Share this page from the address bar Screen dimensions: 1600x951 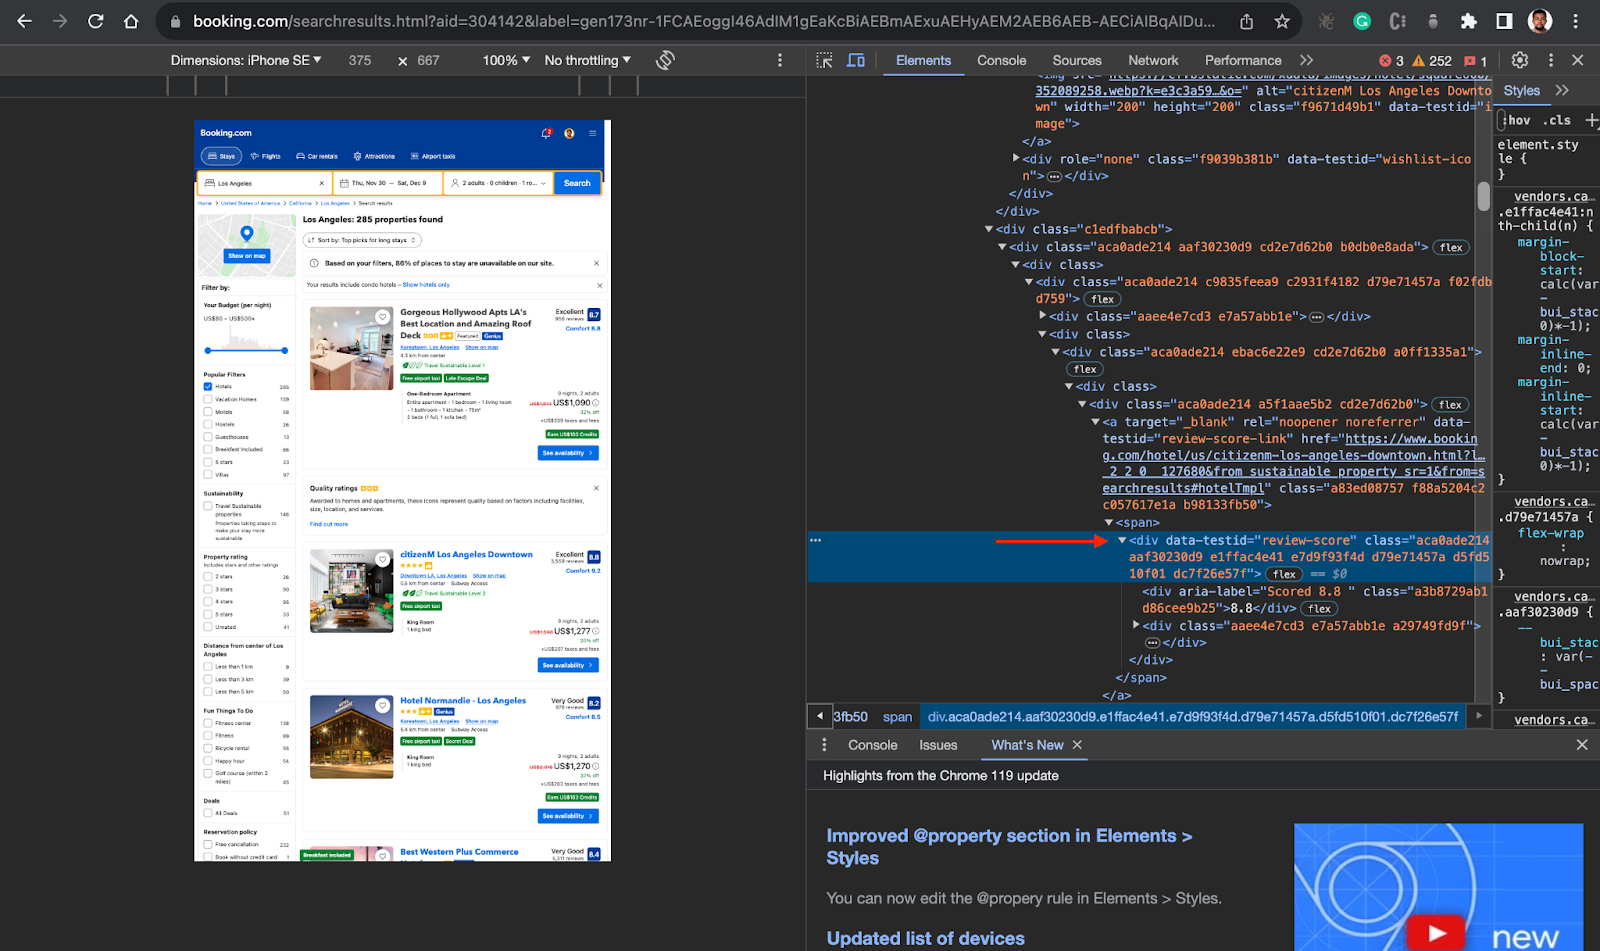pos(1246,21)
